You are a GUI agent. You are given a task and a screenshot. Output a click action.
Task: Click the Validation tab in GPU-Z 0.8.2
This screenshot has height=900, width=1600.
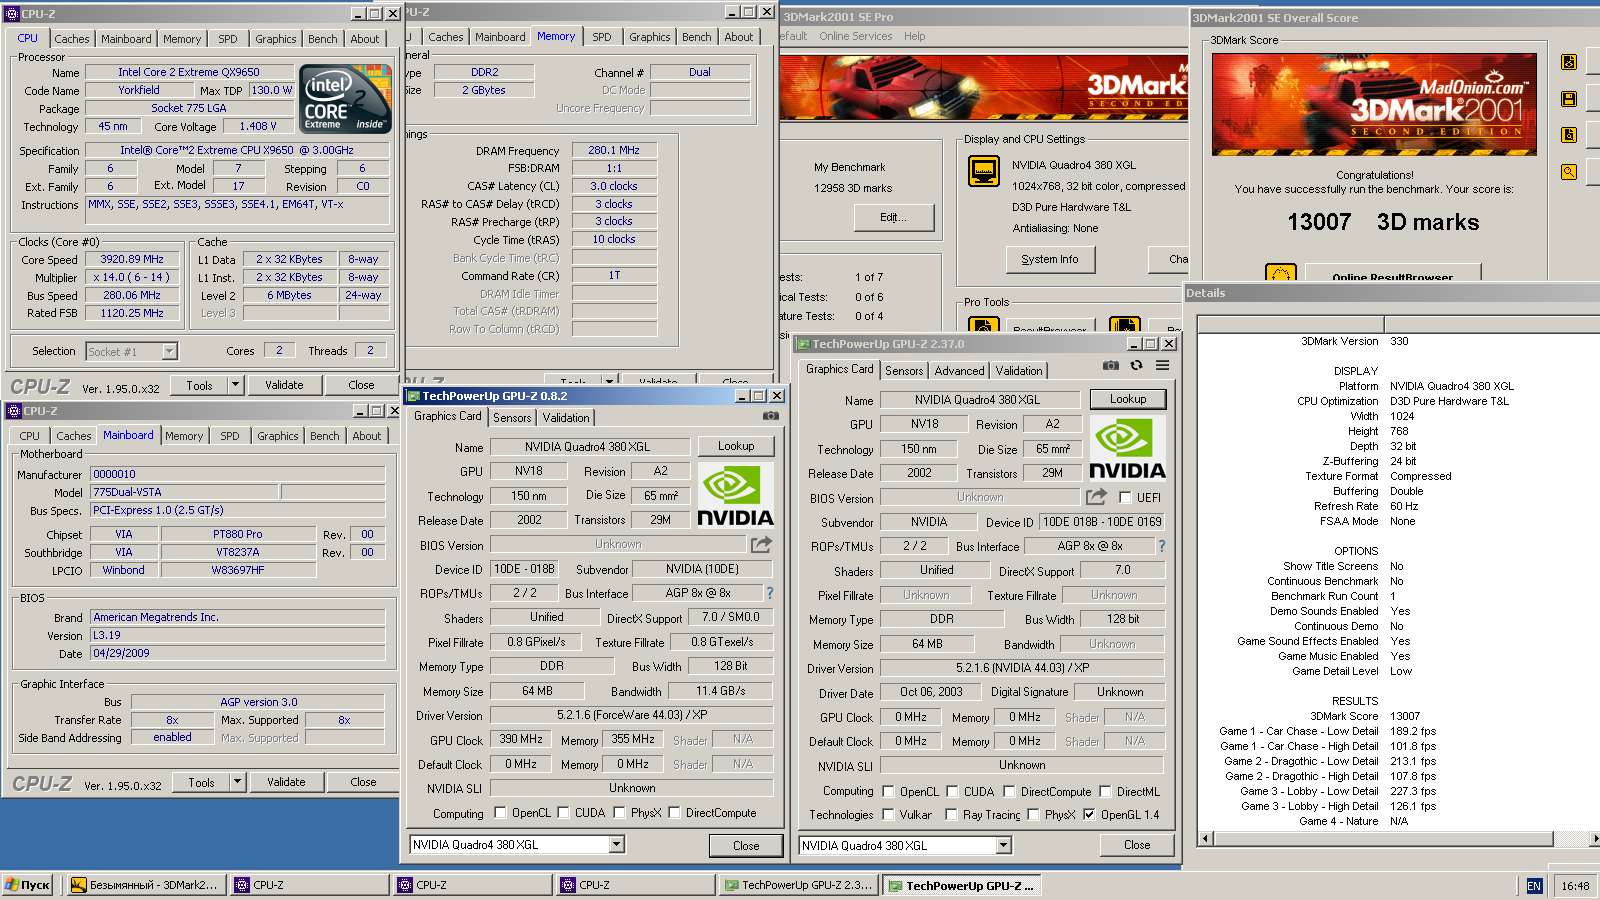point(566,418)
